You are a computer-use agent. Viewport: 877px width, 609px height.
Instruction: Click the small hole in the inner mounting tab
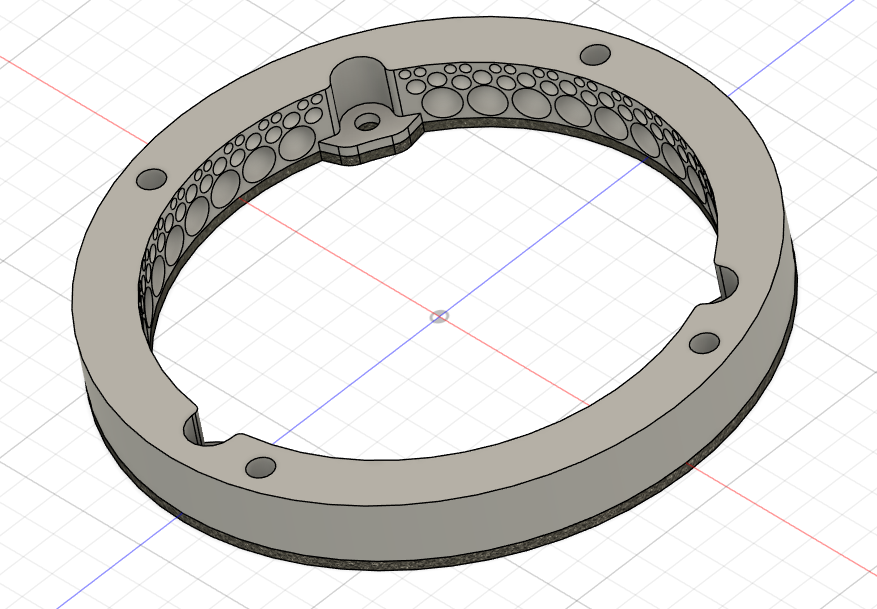(368, 121)
